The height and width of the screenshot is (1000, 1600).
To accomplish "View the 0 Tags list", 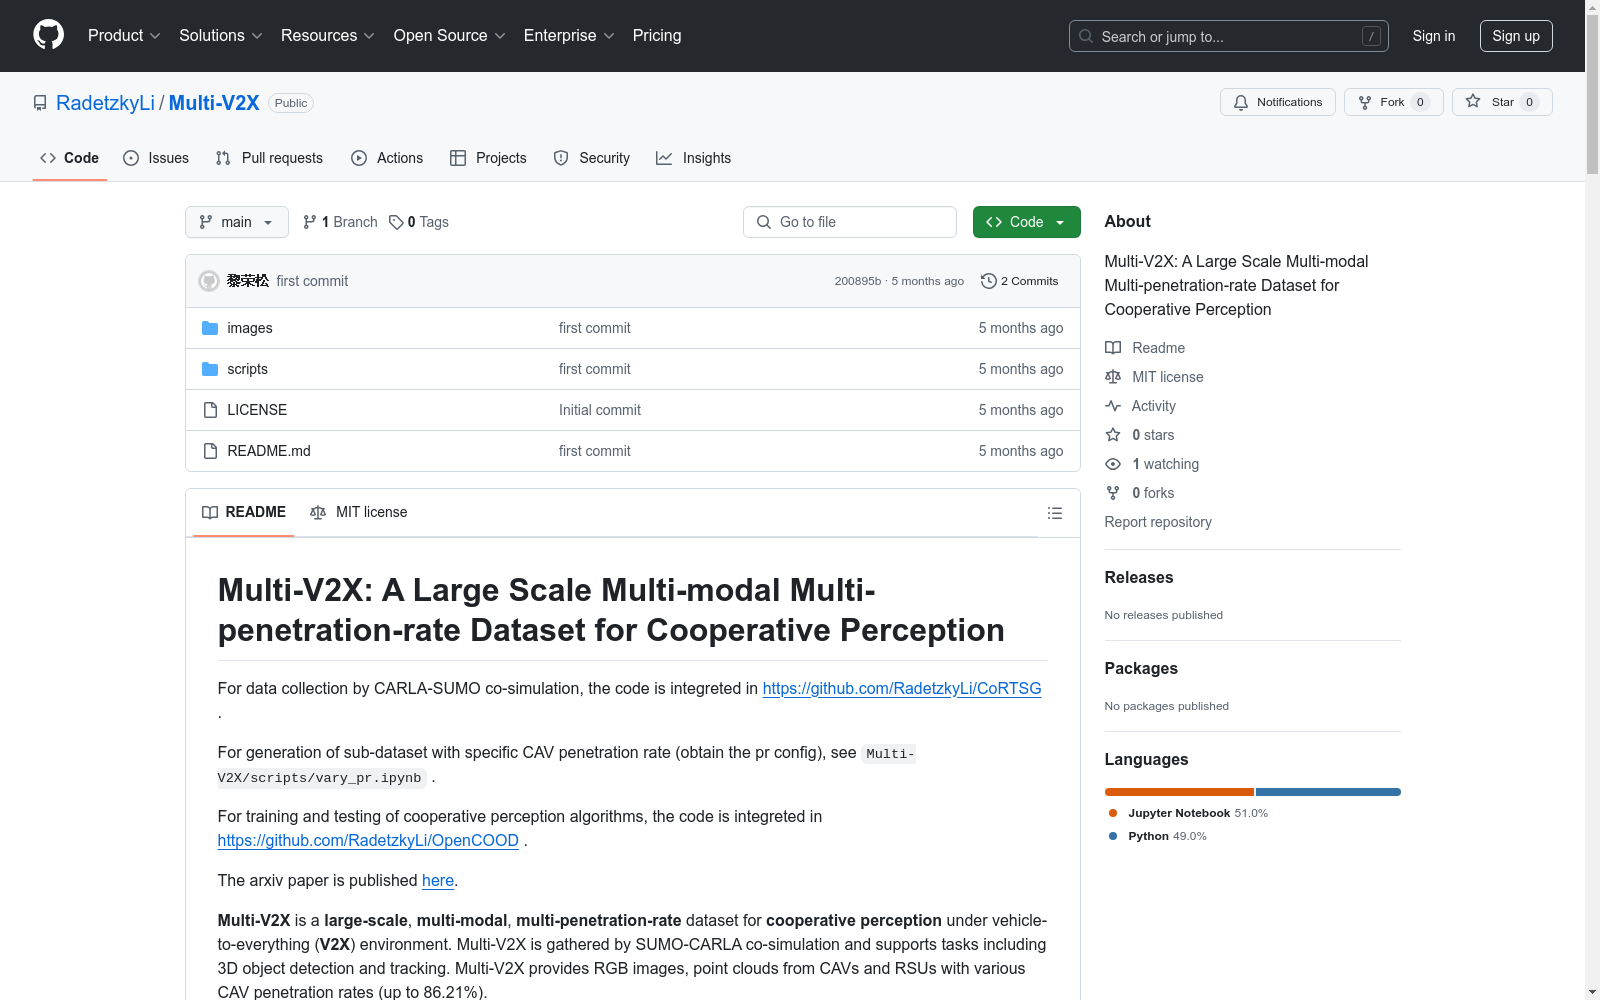I will click(419, 222).
